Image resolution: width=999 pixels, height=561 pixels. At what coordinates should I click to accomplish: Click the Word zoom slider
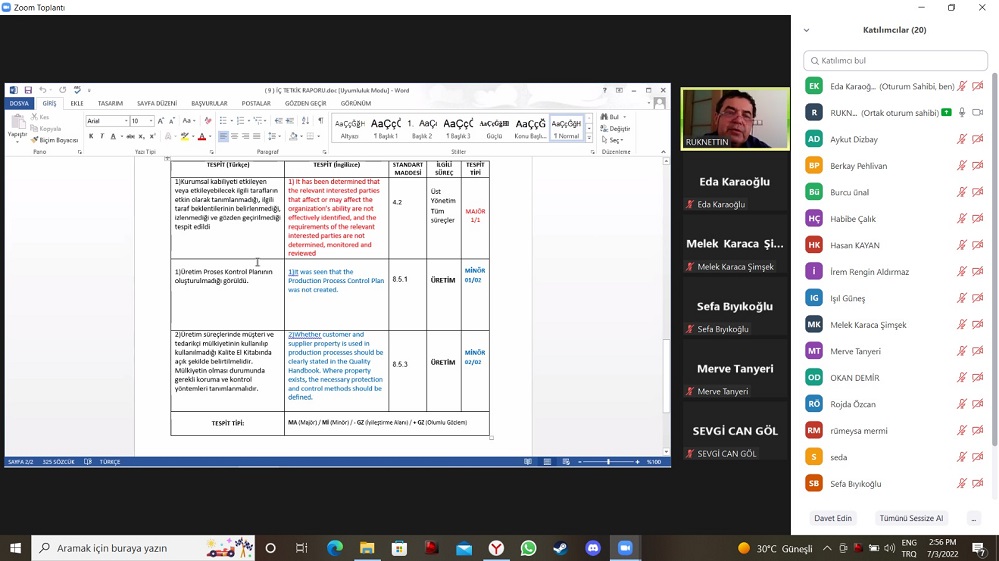tap(610, 462)
